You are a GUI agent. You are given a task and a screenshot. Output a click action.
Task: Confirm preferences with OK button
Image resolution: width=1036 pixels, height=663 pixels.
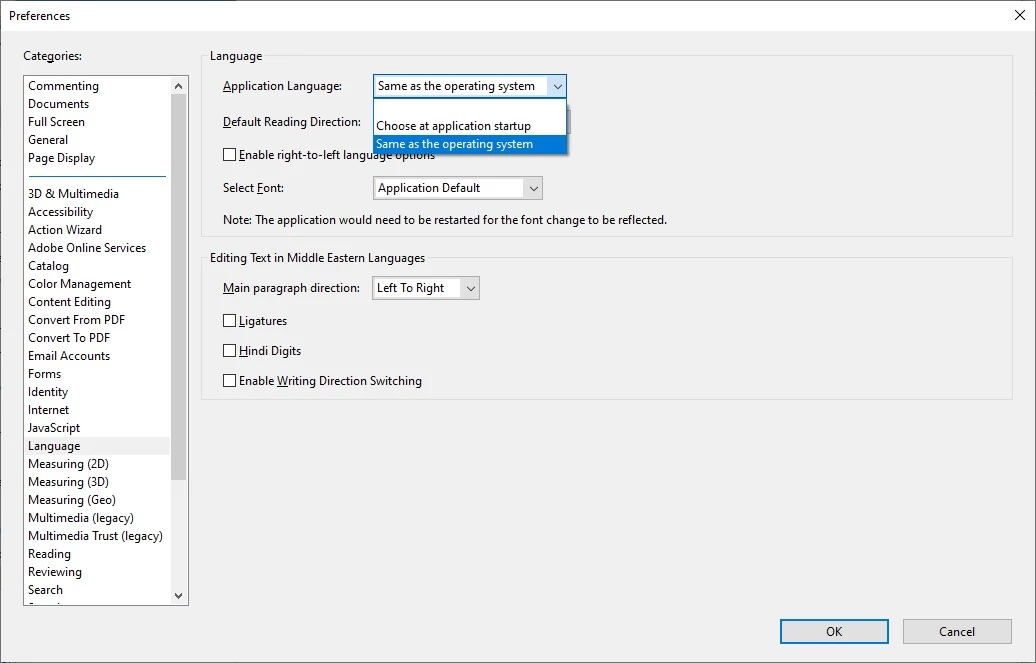(834, 631)
